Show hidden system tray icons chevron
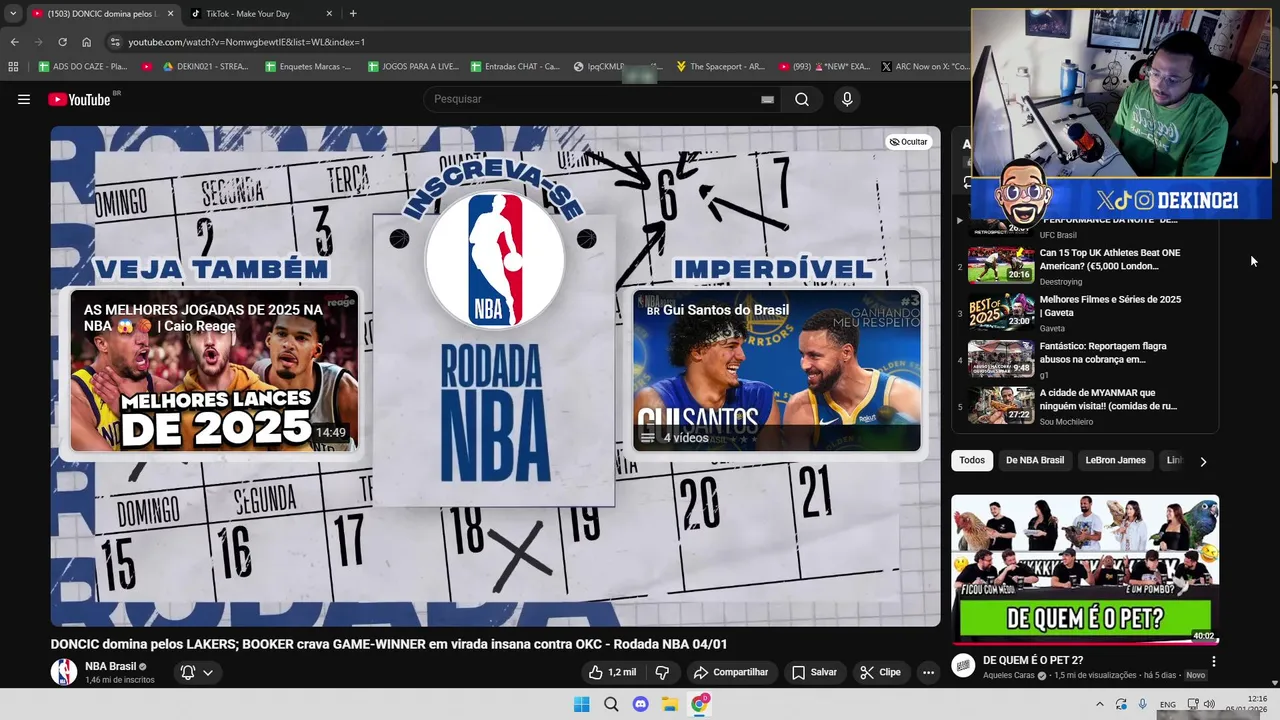The height and width of the screenshot is (720, 1280). tap(1098, 704)
